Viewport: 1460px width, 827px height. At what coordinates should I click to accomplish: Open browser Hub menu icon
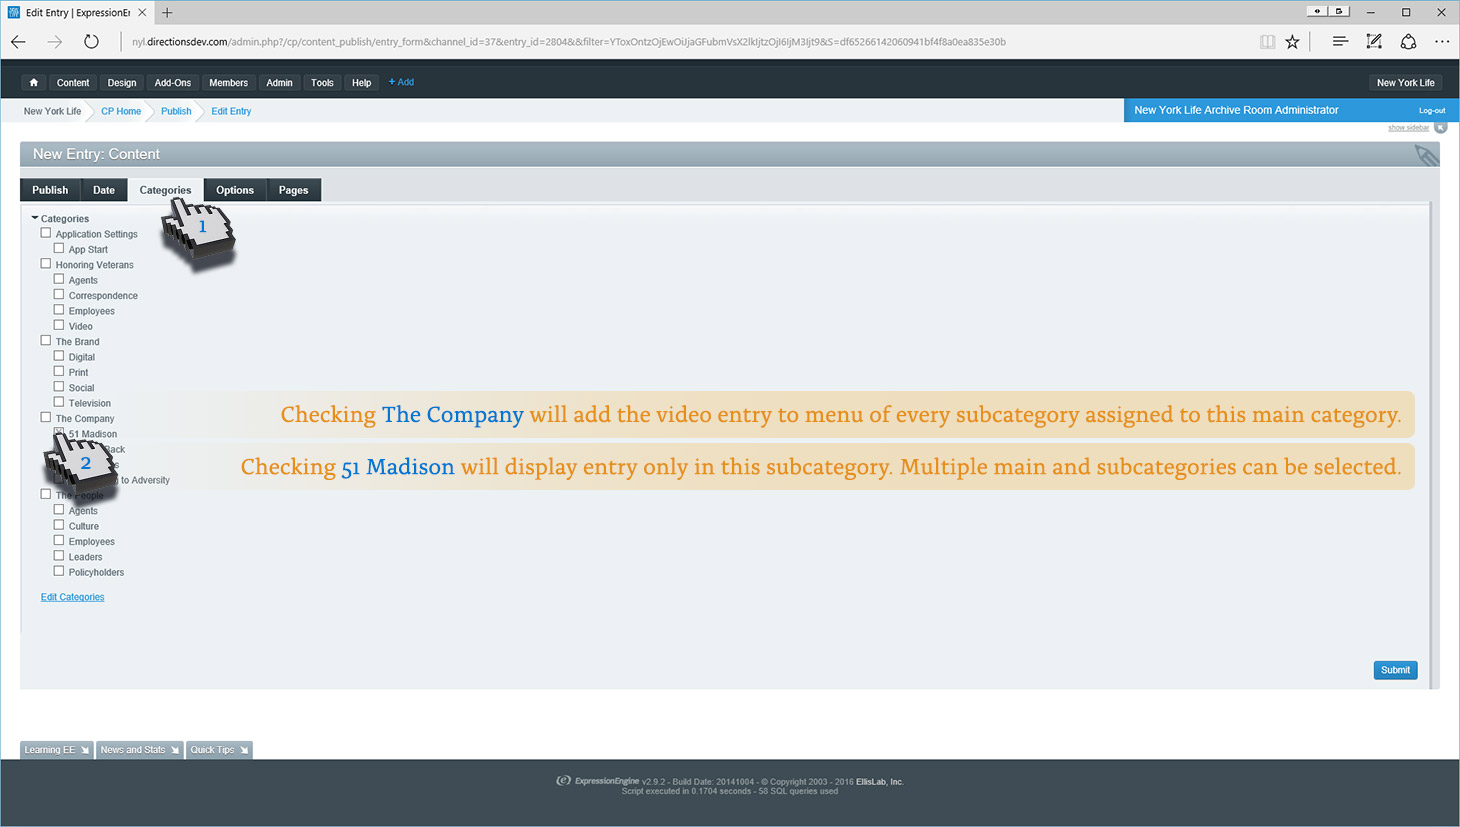click(x=1340, y=42)
